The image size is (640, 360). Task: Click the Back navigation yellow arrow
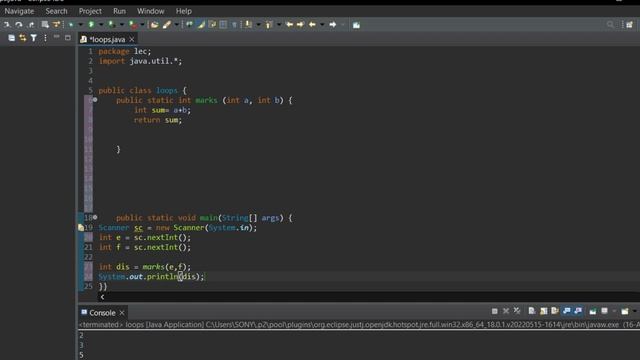click(x=312, y=25)
